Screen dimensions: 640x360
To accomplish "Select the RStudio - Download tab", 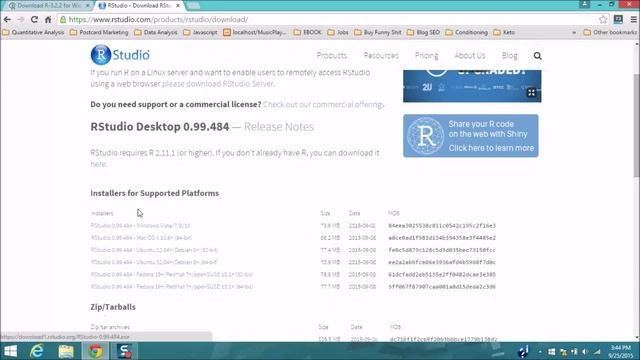I will click(x=139, y=6).
